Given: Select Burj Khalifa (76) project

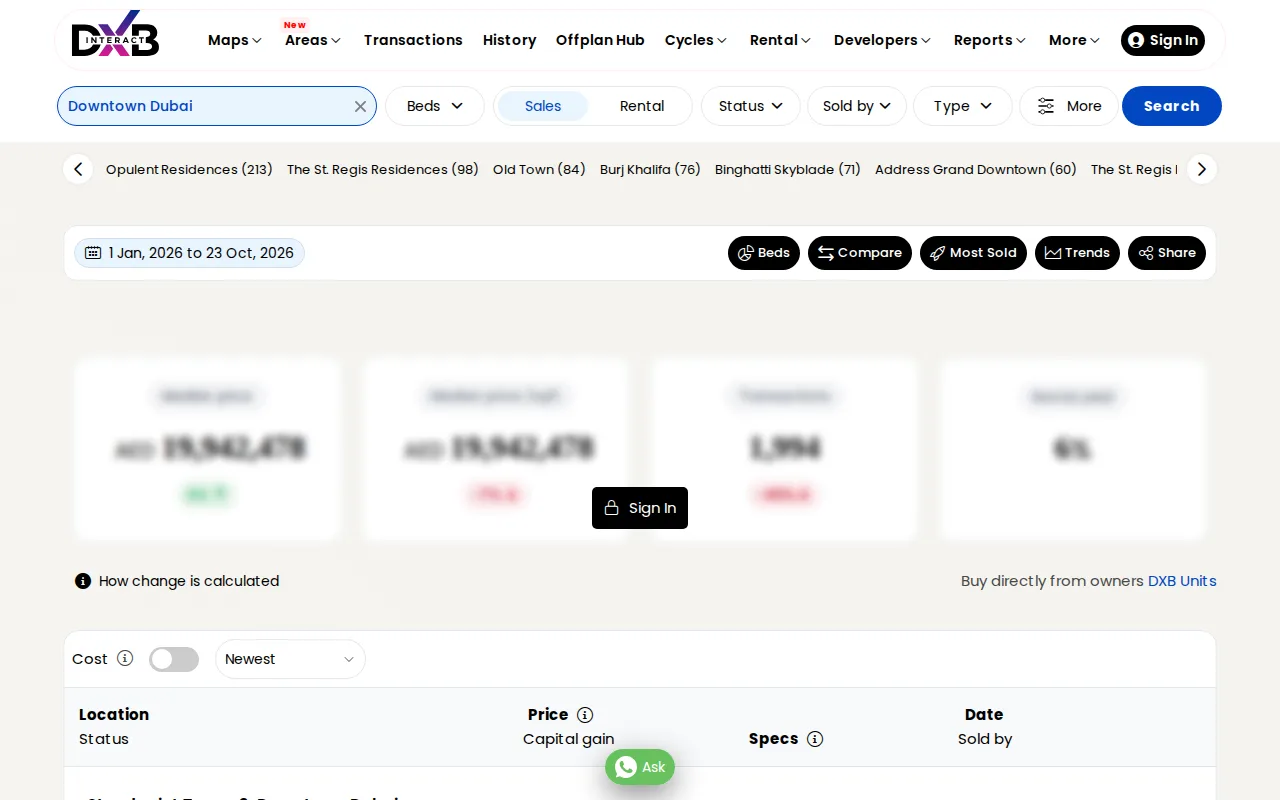Looking at the screenshot, I should click(x=650, y=169).
